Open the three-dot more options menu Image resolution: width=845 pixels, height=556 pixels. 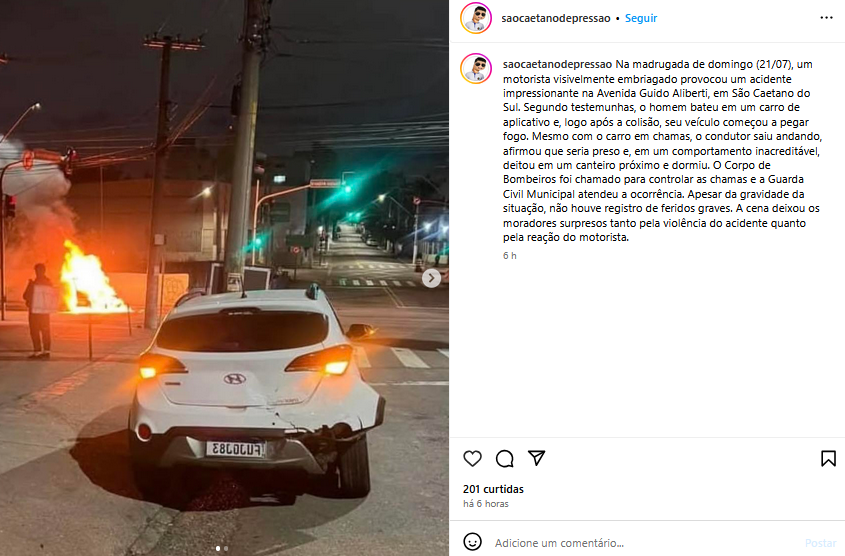[x=826, y=18]
